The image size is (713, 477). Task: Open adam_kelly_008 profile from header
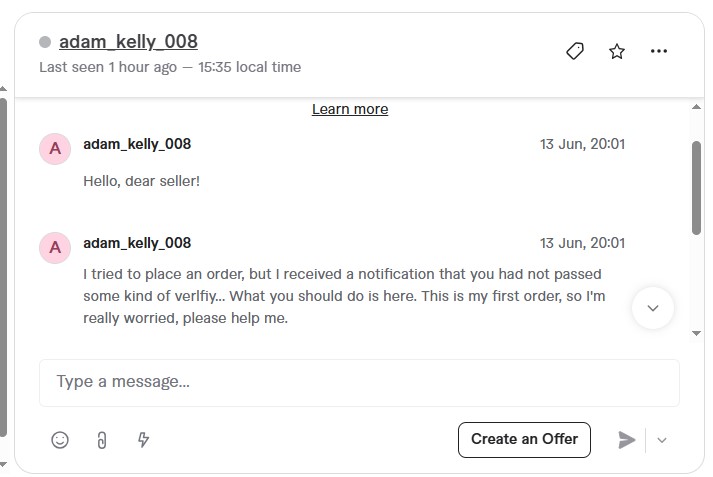coord(128,42)
